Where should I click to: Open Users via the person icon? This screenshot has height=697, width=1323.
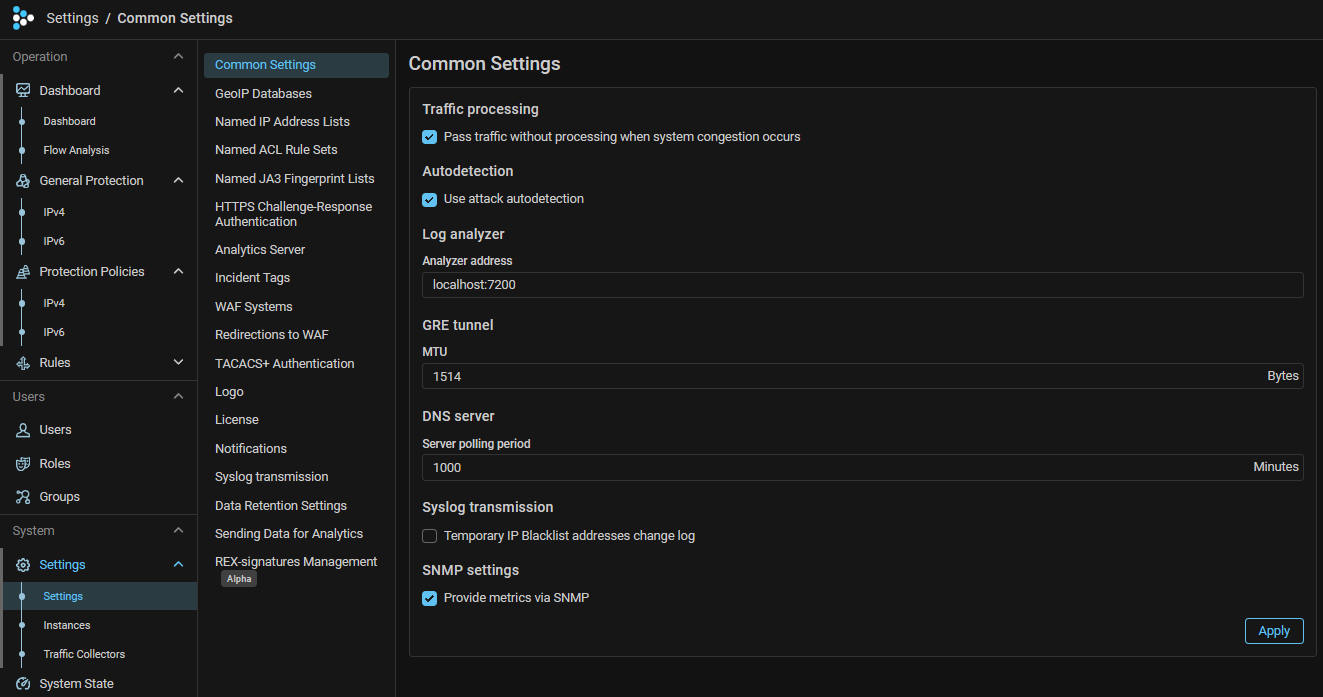[23, 430]
